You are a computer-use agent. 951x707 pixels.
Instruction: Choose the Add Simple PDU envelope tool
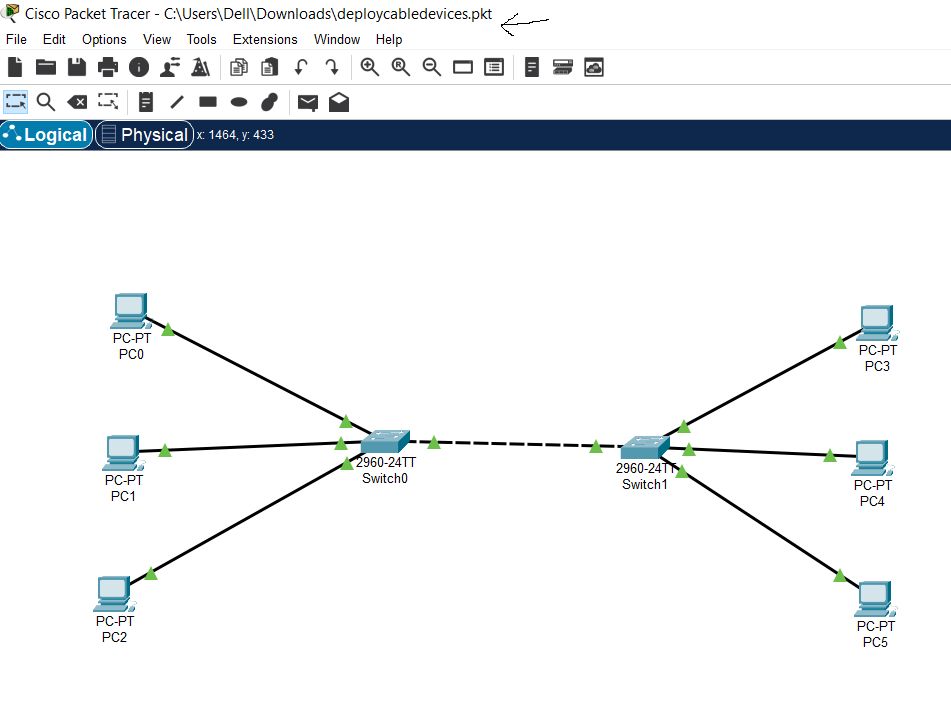click(307, 101)
